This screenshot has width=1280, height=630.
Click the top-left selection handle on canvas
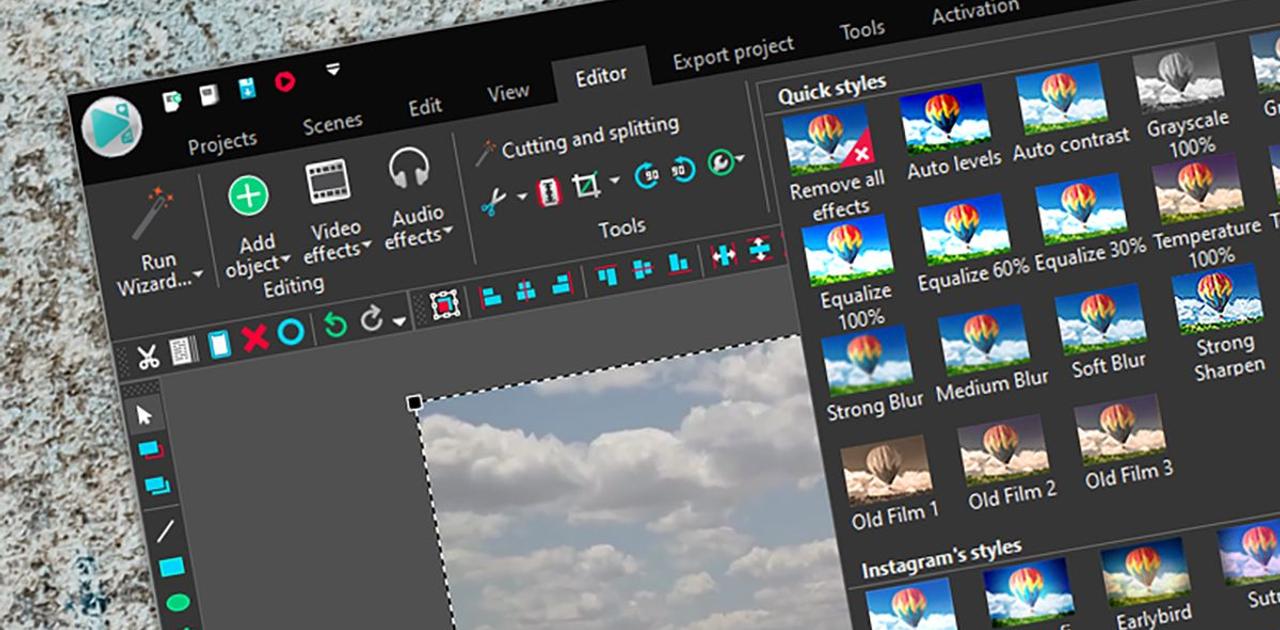pyautogui.click(x=414, y=402)
